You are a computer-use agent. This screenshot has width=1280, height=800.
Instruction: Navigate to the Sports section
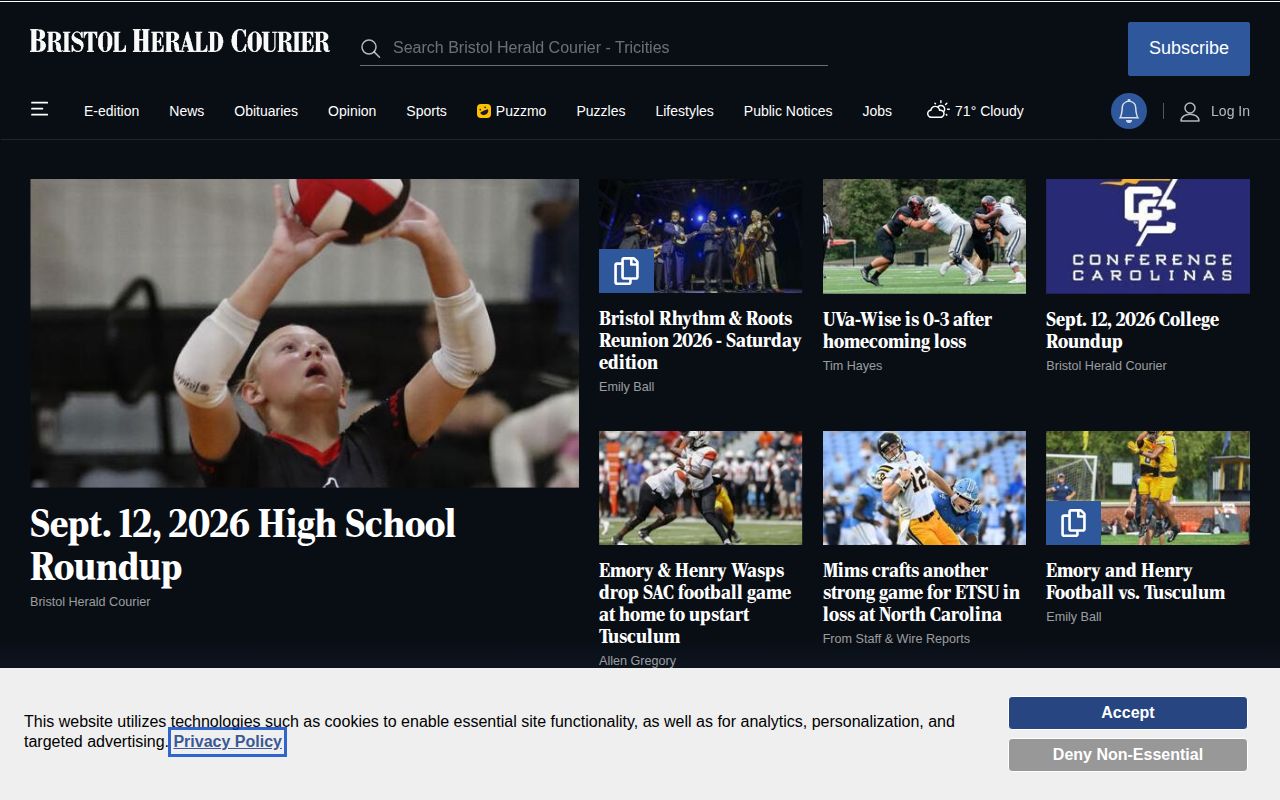(426, 111)
